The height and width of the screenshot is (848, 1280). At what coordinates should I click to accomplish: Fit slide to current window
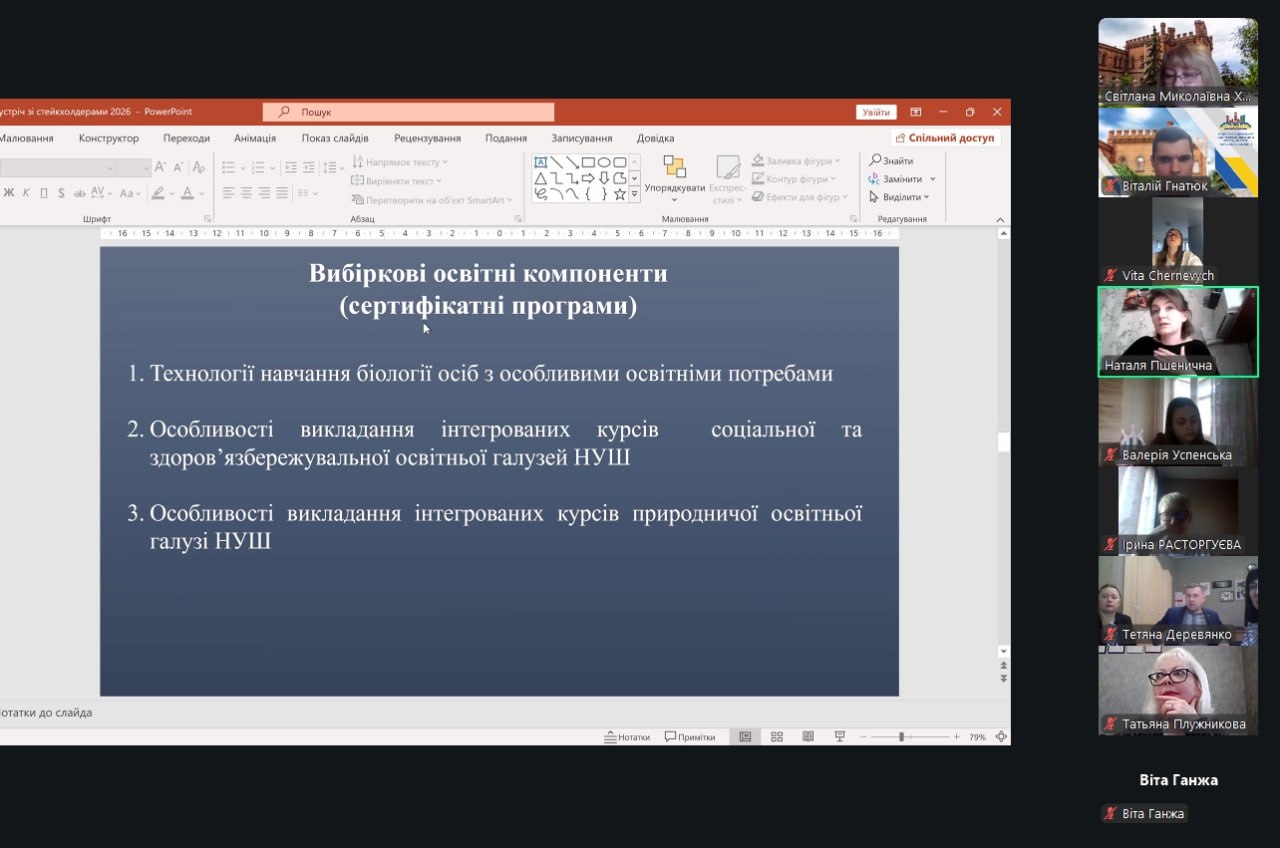tap(1001, 737)
